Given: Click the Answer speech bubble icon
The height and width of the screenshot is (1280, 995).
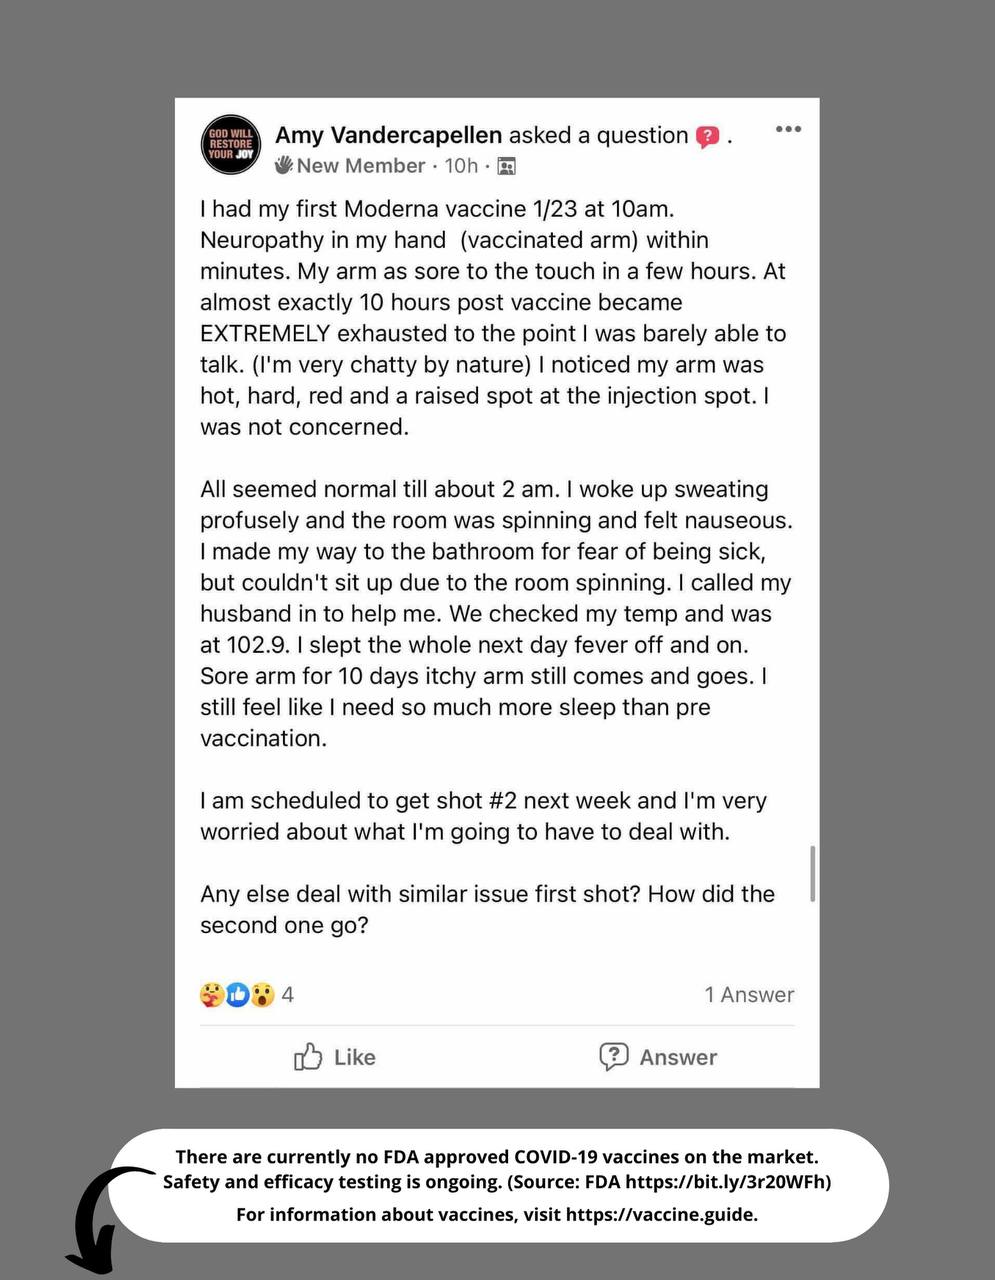Looking at the screenshot, I should pos(613,1057).
